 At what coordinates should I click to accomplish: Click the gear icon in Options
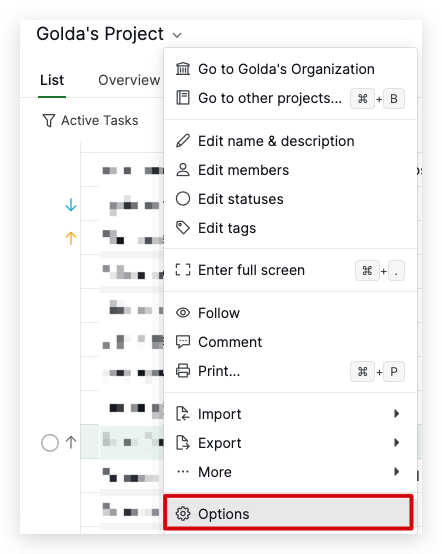(183, 514)
